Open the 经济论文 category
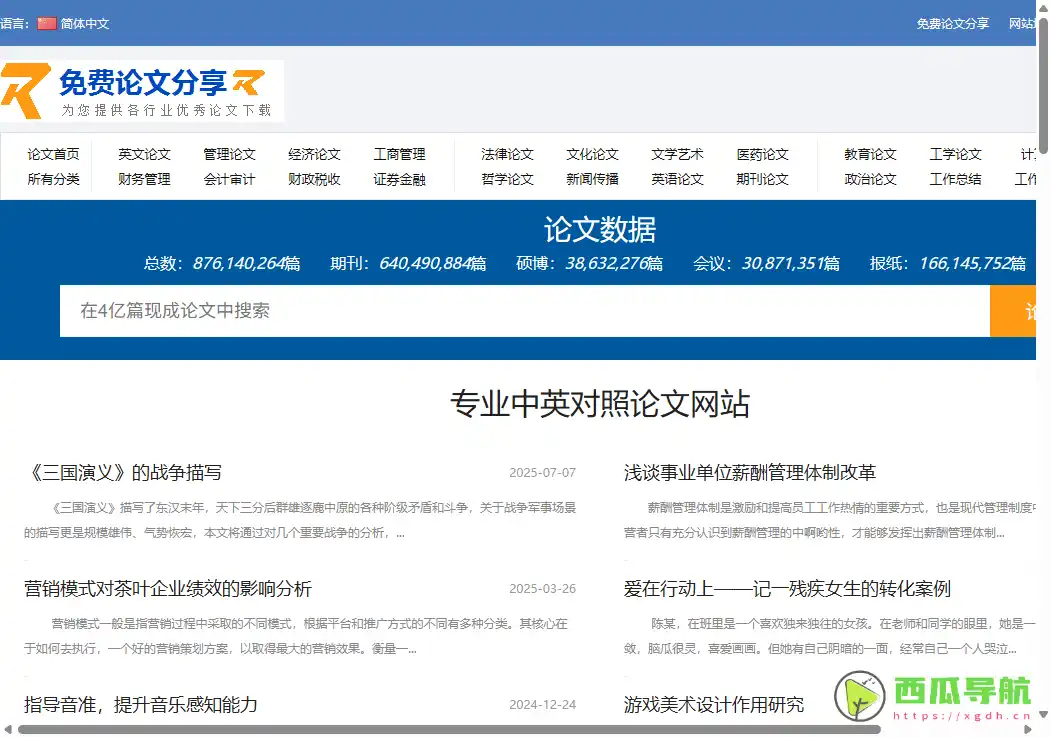Screen dimensions: 1051x737 click(x=315, y=154)
